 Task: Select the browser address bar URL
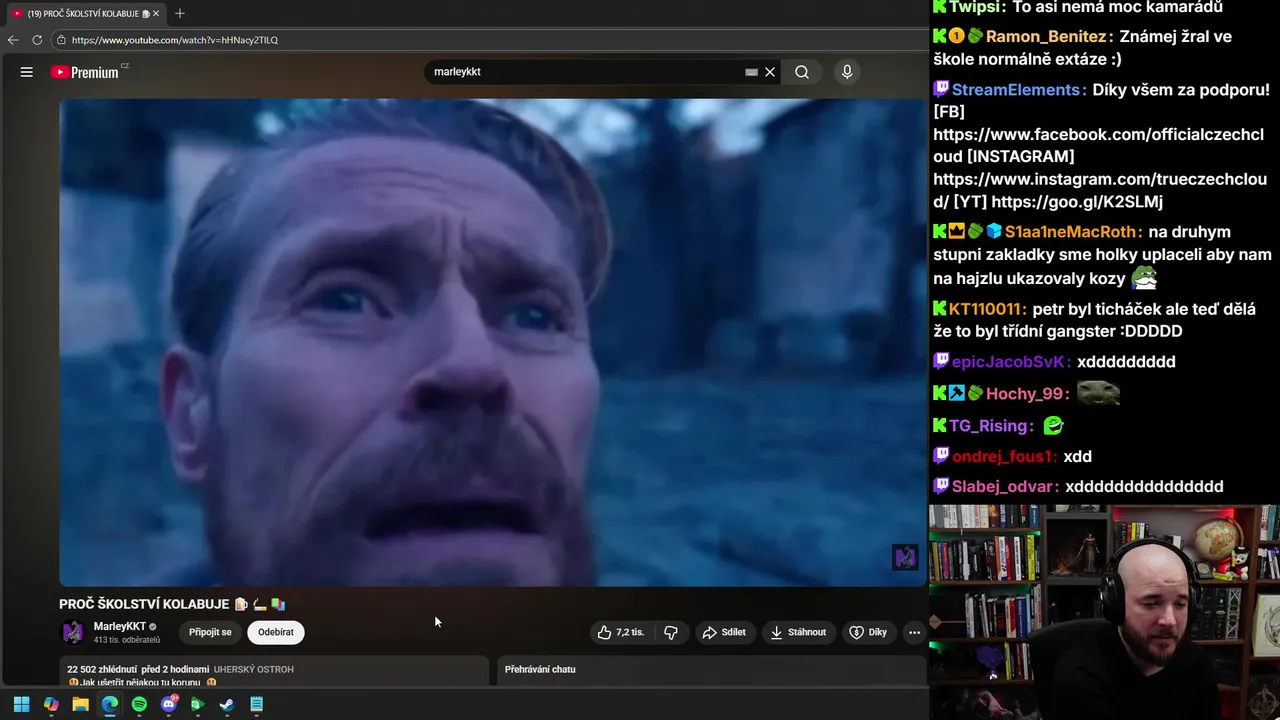pos(175,40)
